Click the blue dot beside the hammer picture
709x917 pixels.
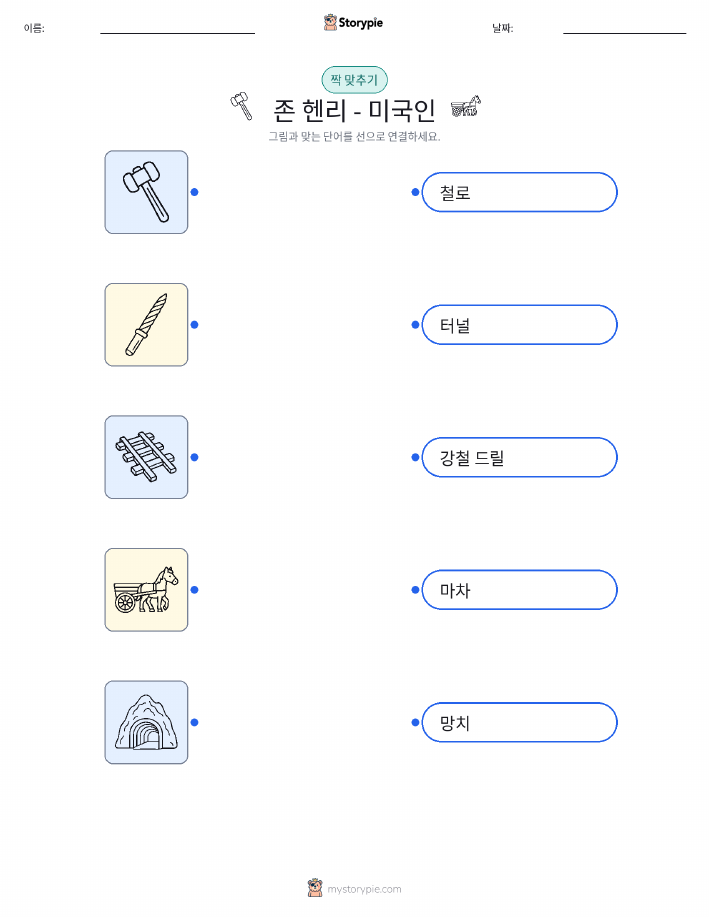[x=195, y=192]
